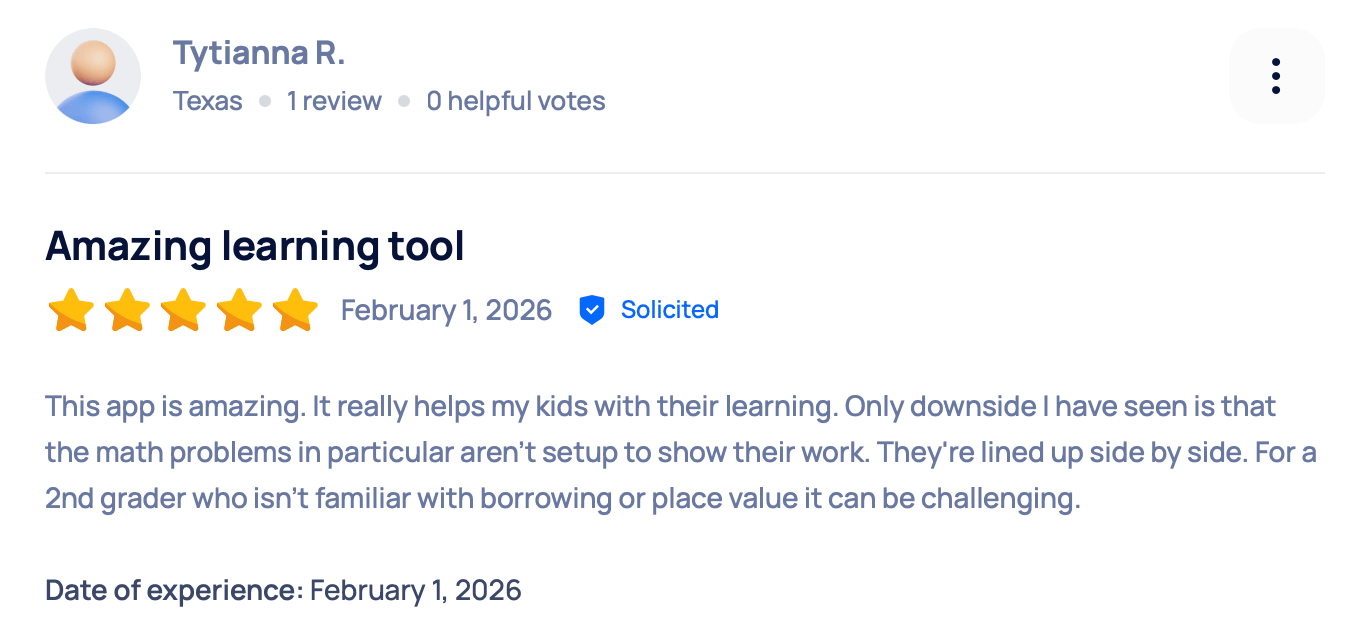Click Tytianna R.'s profile avatar

[93, 76]
